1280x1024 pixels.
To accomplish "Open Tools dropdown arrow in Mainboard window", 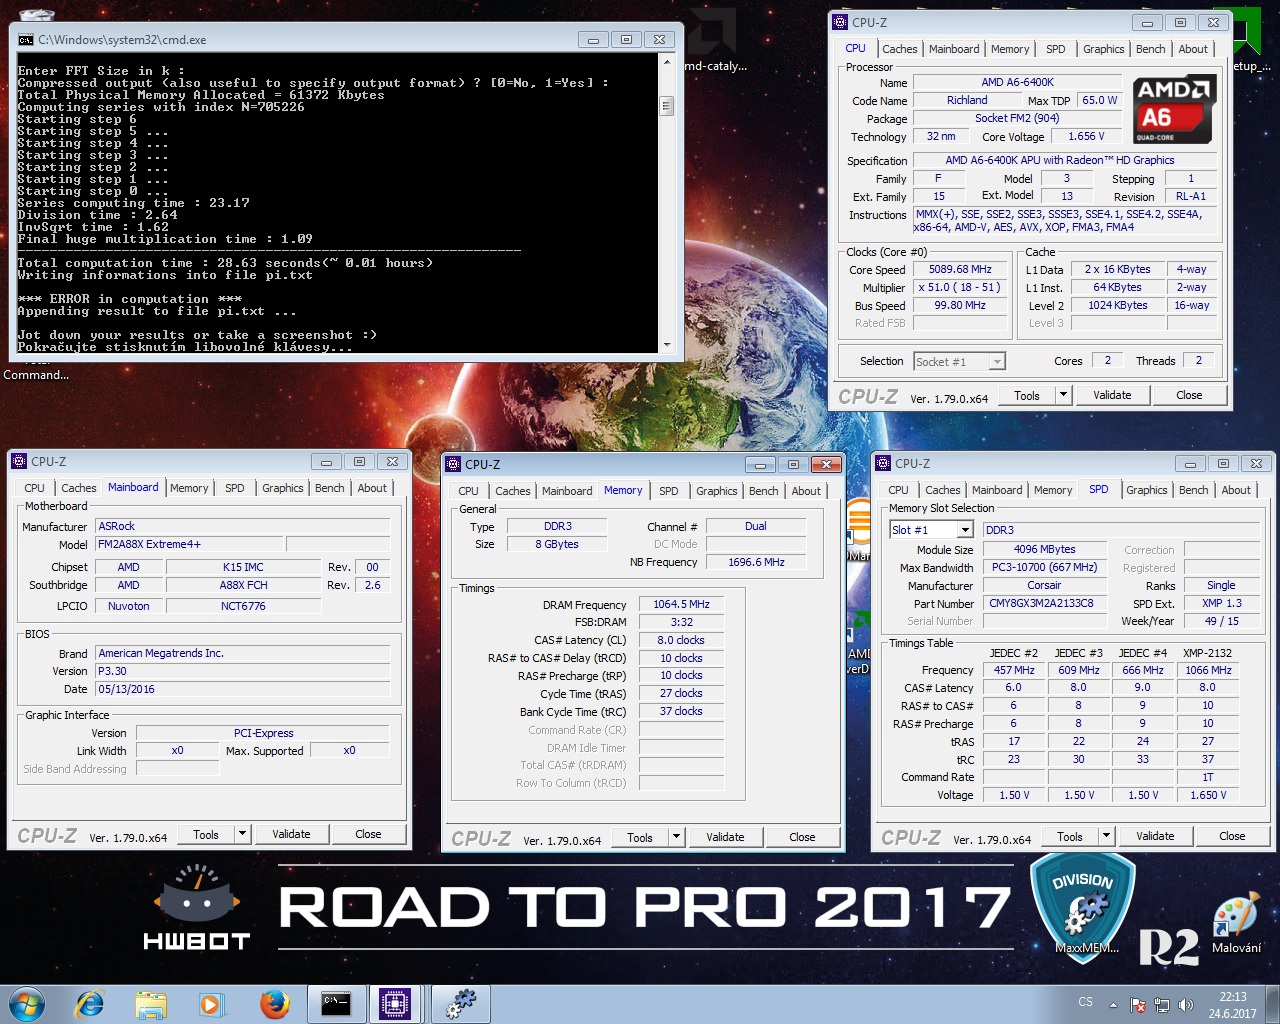I will pos(242,834).
